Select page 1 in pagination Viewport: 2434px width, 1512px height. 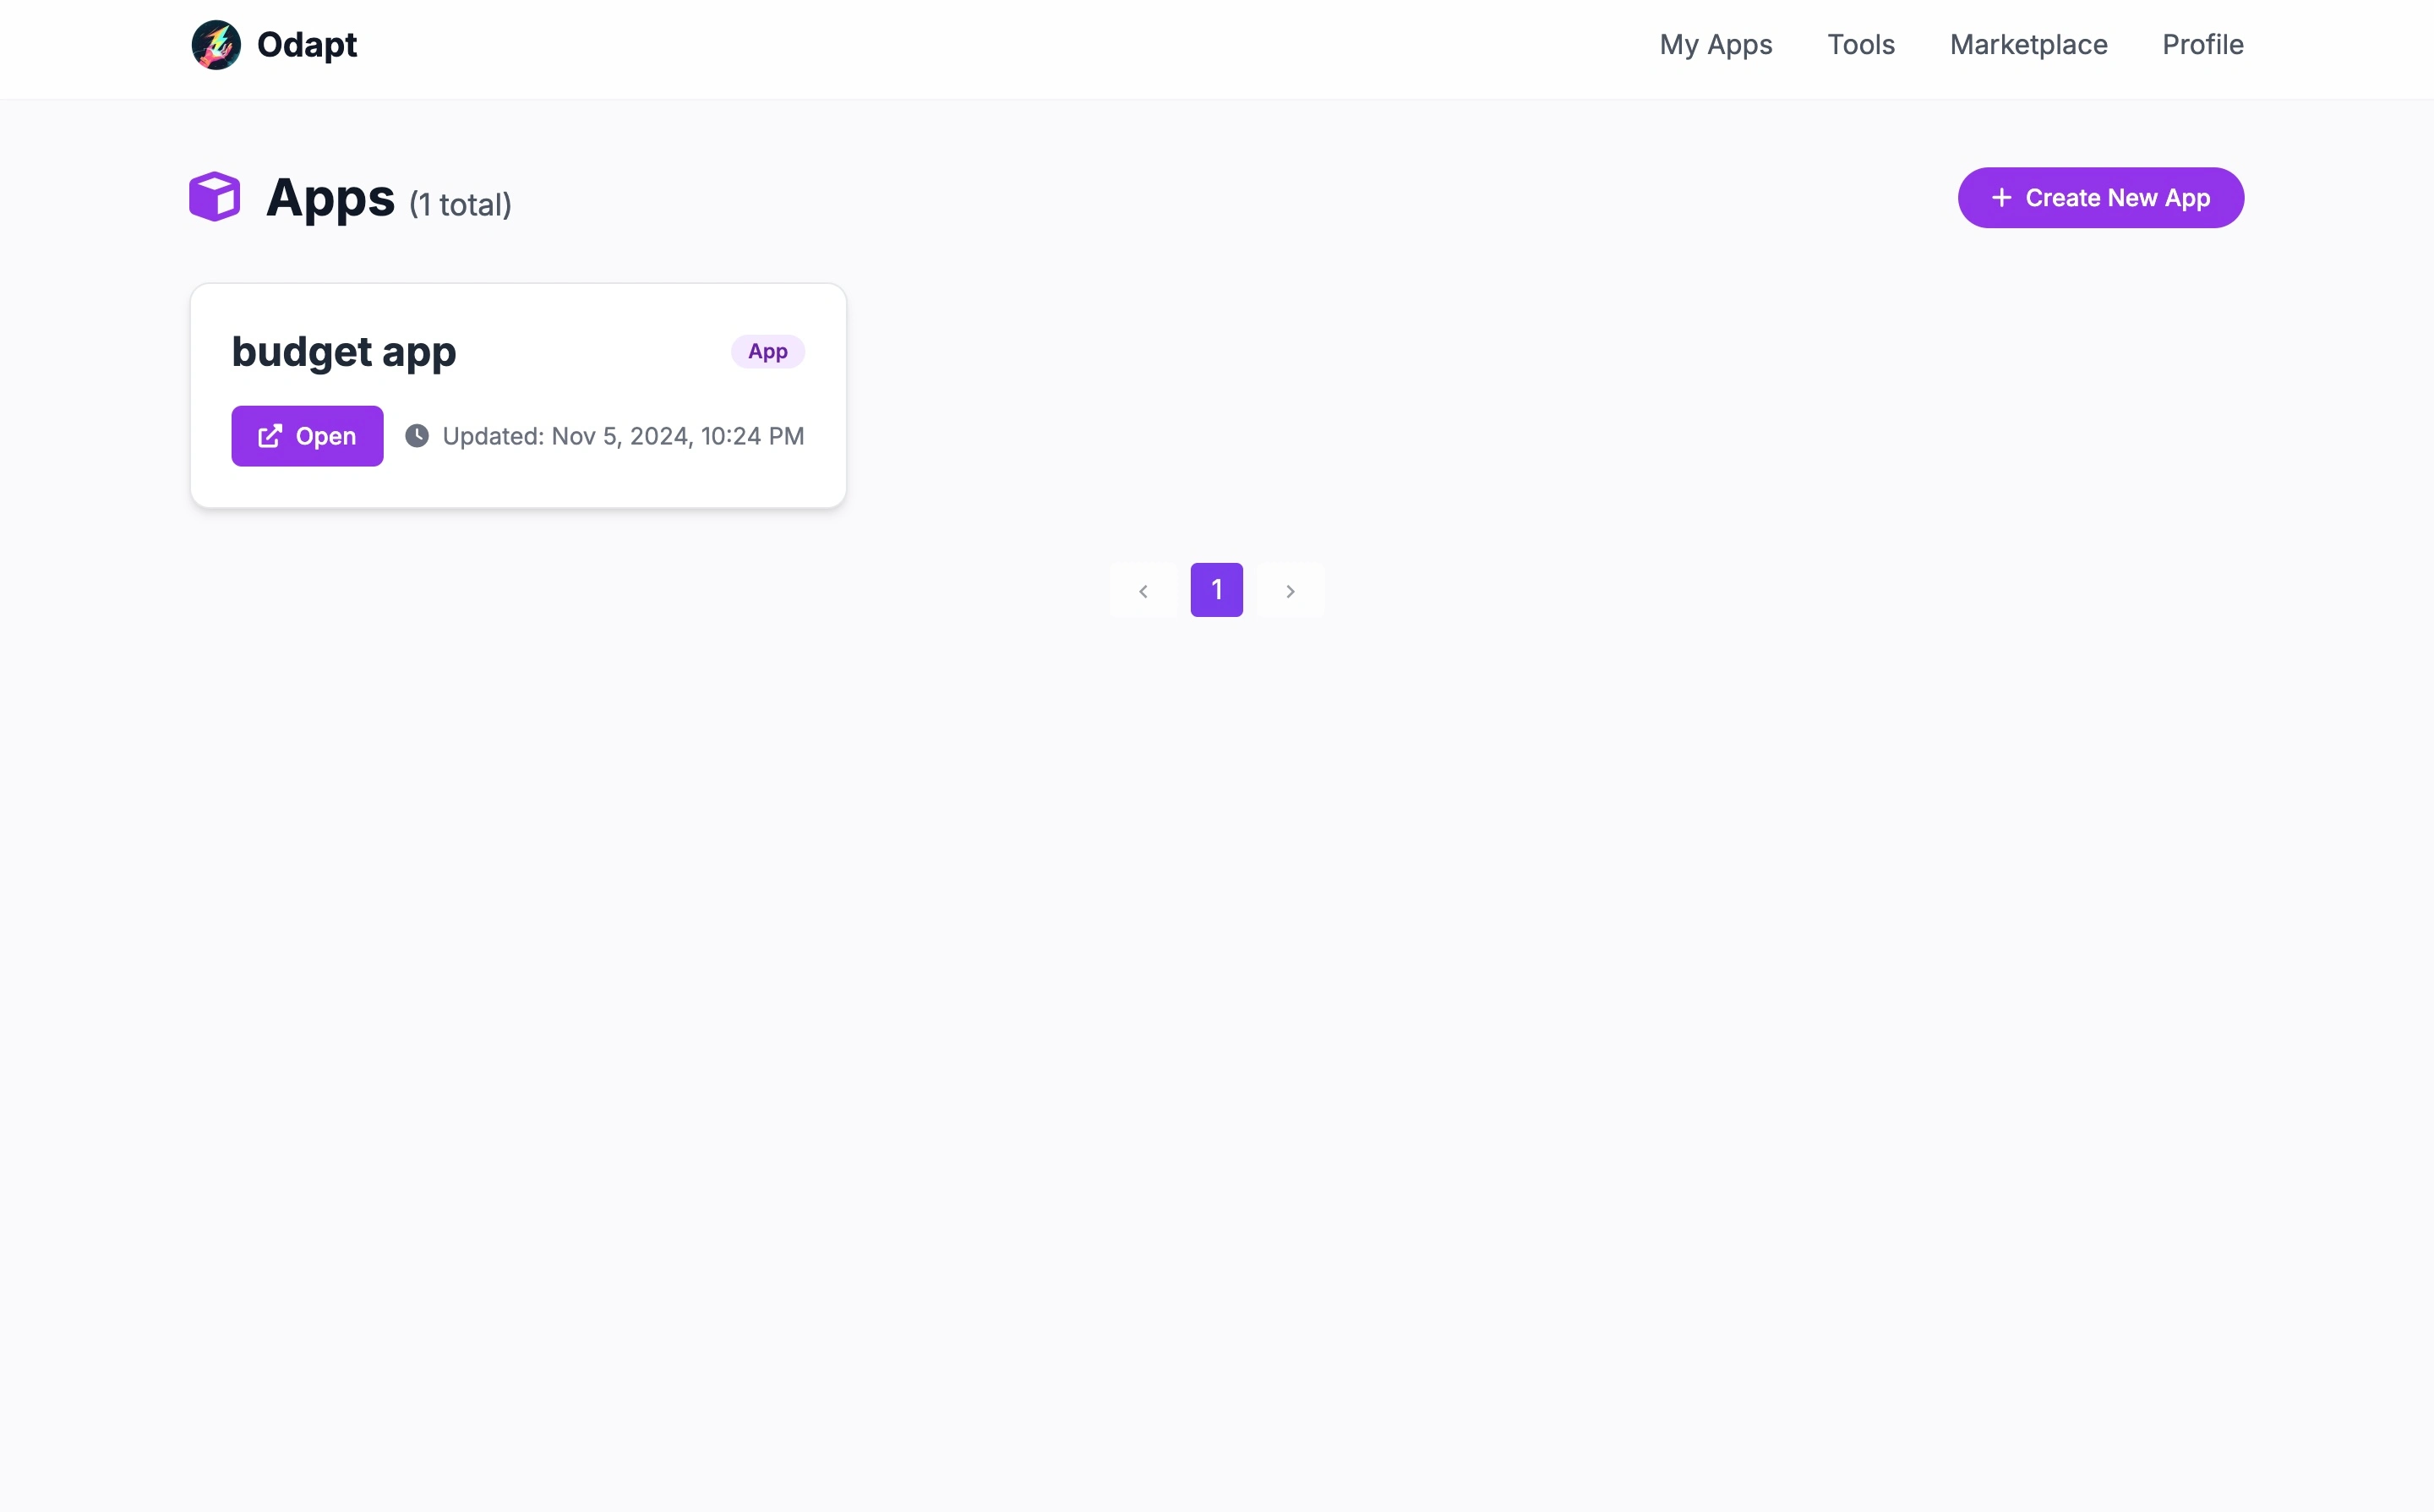1216,590
